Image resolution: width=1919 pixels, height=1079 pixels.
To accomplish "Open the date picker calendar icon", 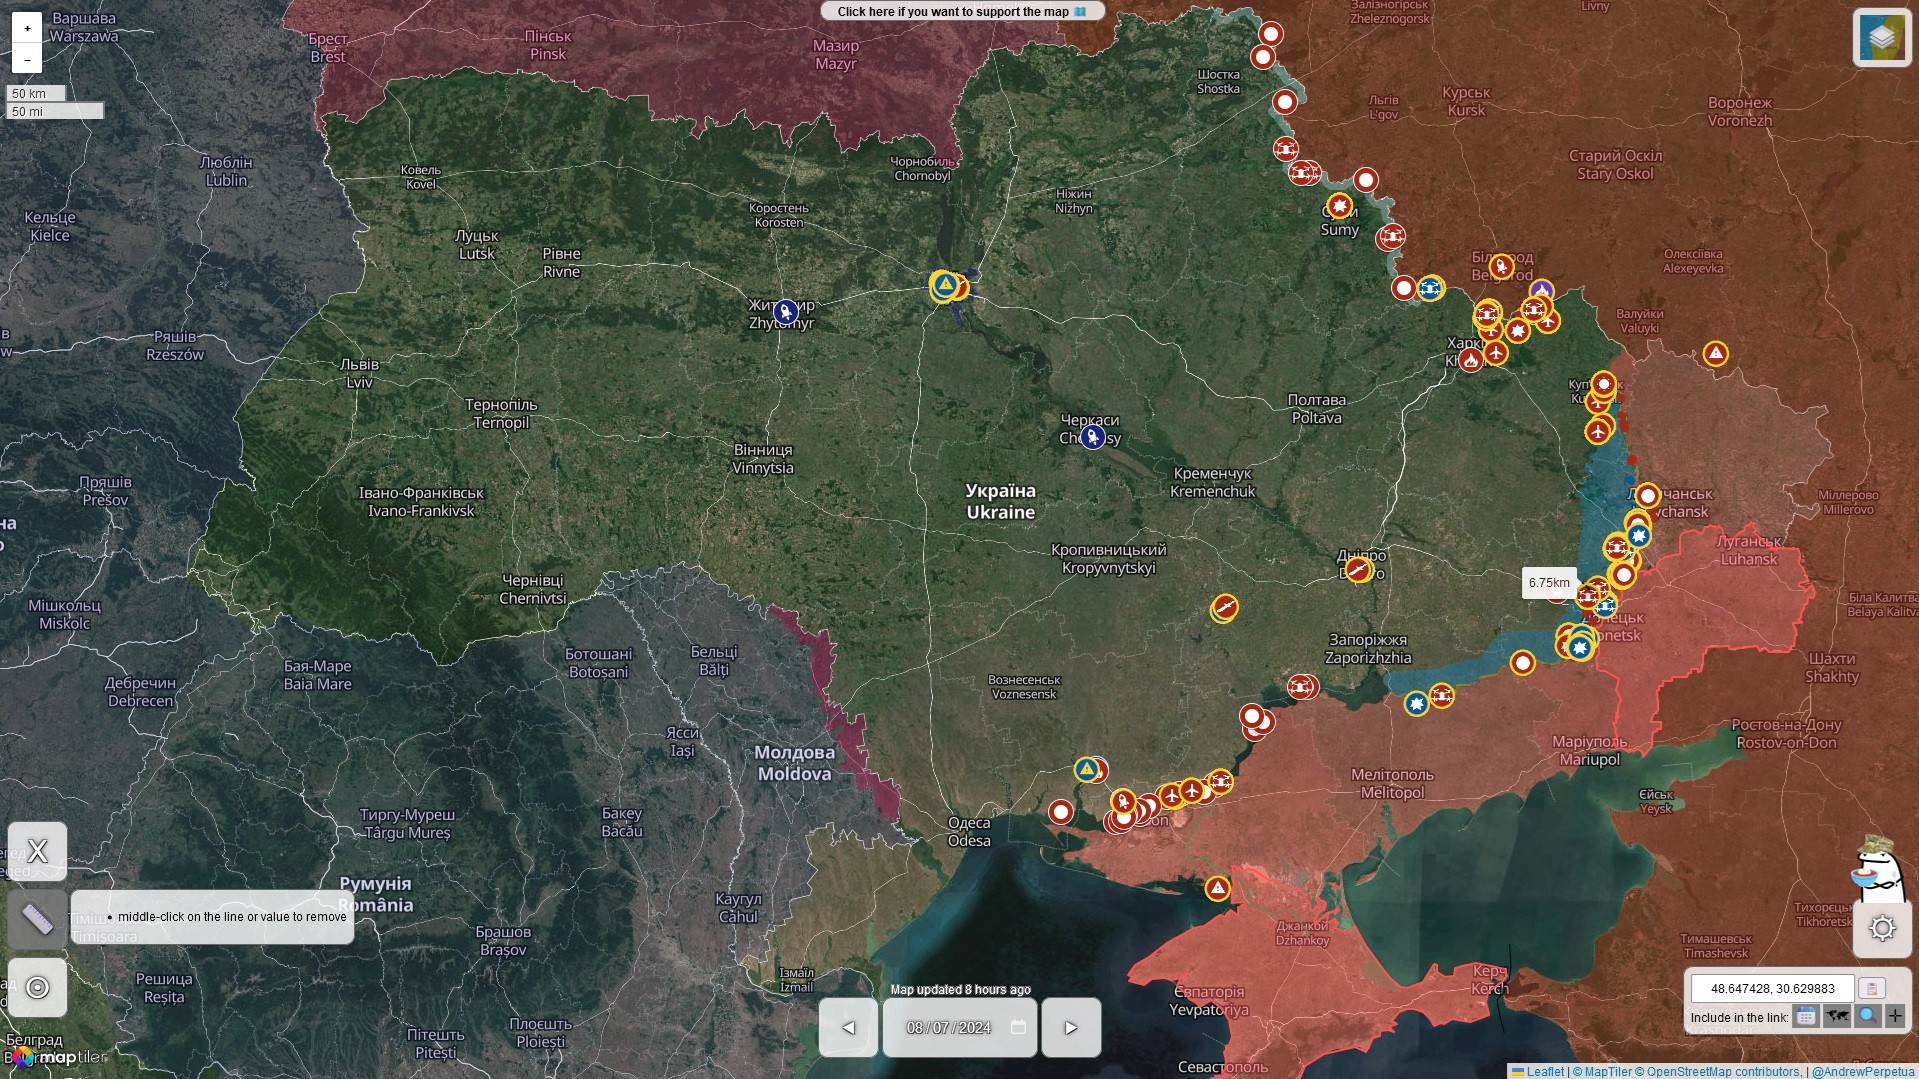I will pyautogui.click(x=1018, y=1027).
